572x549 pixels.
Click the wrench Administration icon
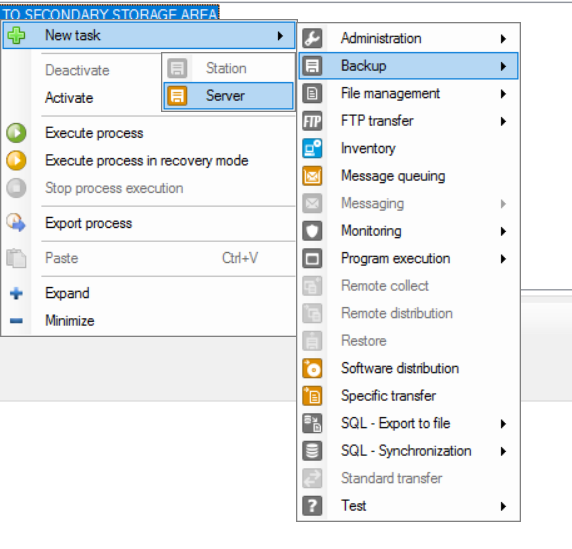pos(312,38)
